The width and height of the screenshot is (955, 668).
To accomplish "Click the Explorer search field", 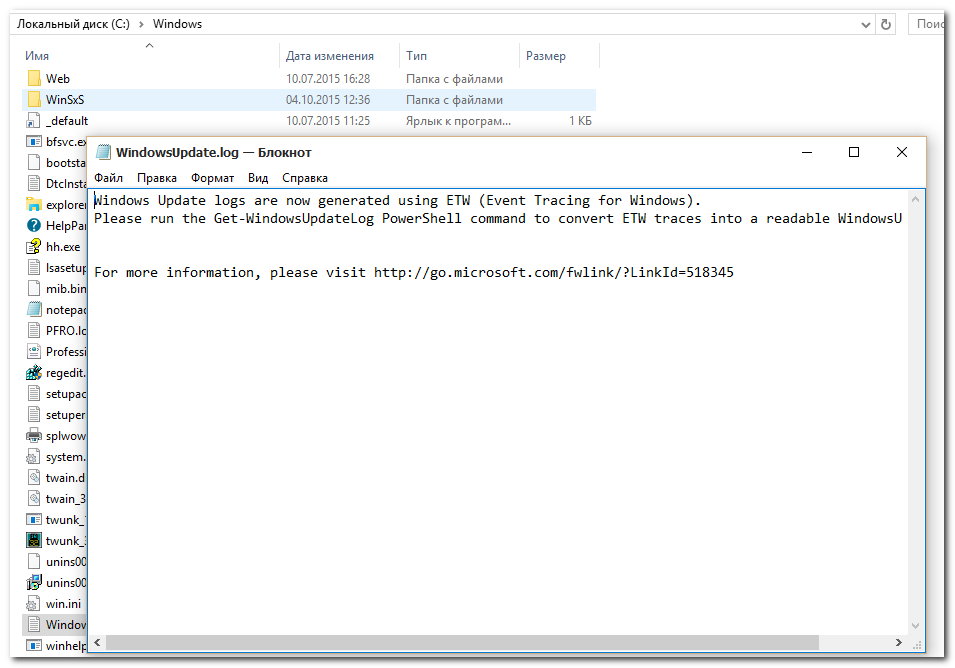I will click(x=926, y=24).
